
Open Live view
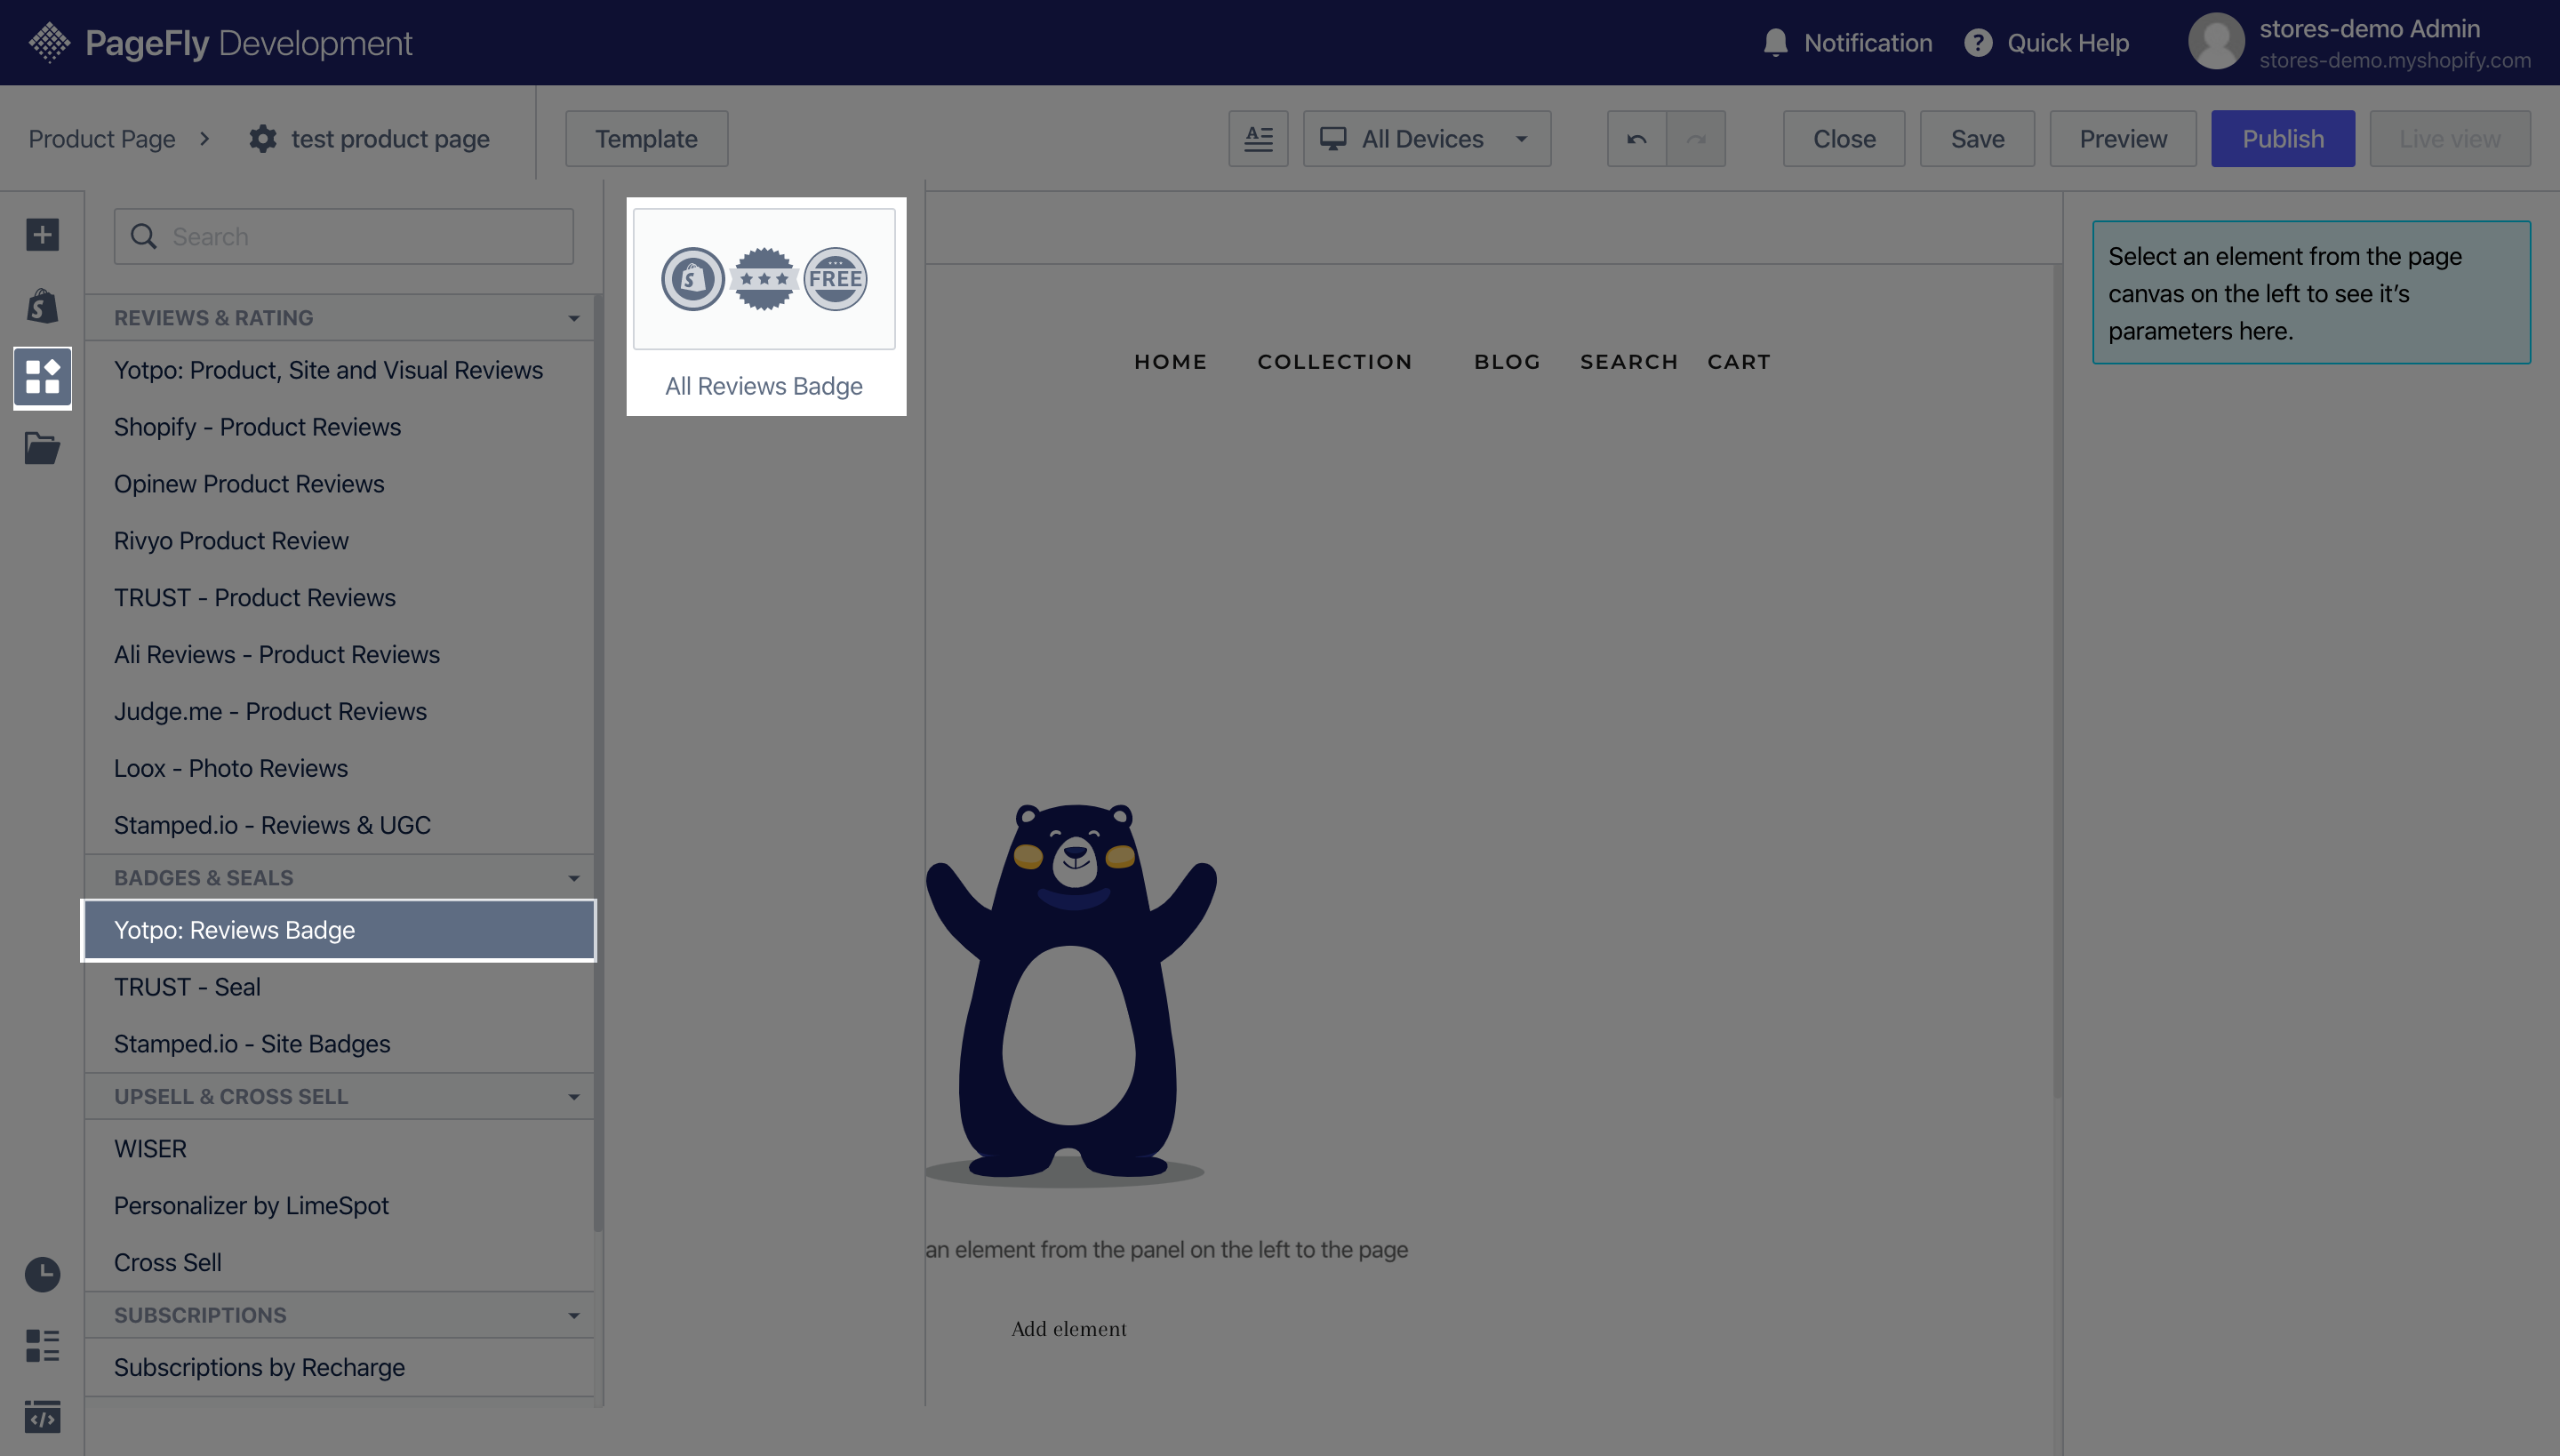click(2450, 138)
